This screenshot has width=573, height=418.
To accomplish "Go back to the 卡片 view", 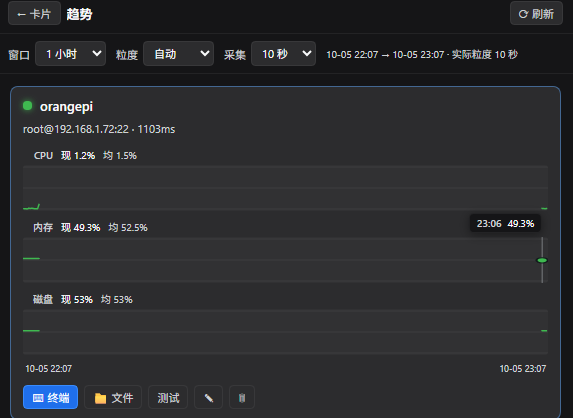I will tap(34, 14).
